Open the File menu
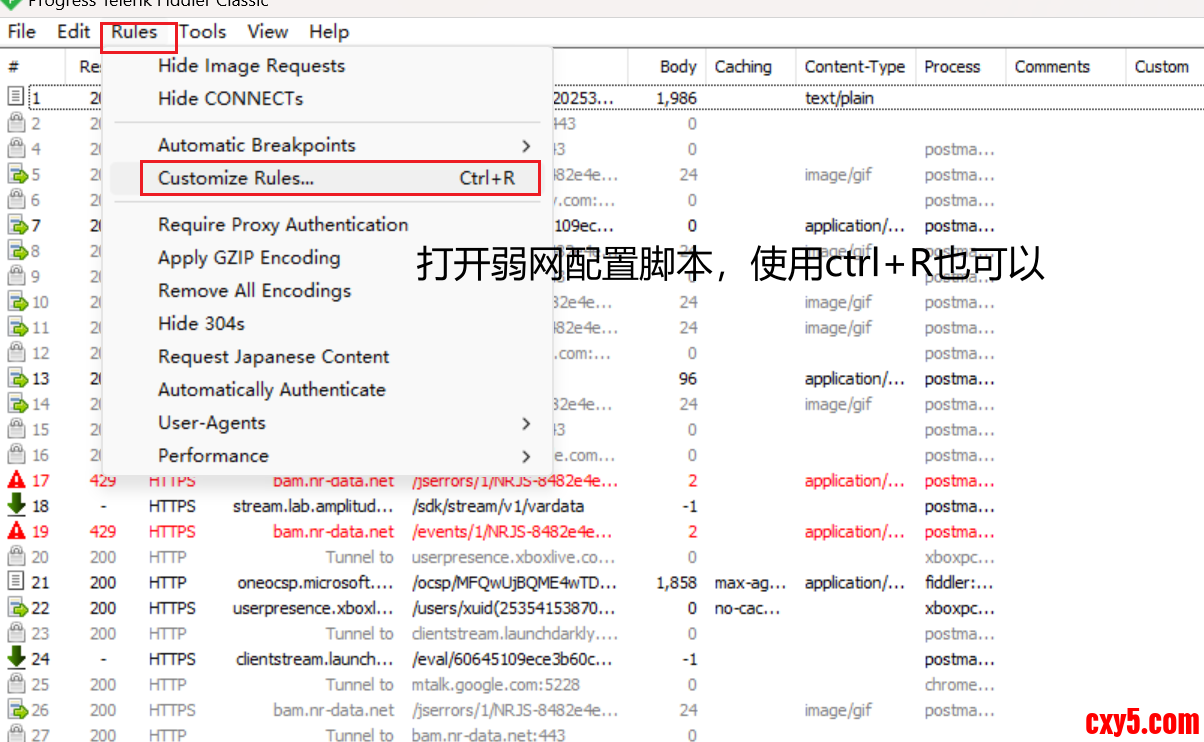This screenshot has width=1204, height=742. (x=21, y=32)
